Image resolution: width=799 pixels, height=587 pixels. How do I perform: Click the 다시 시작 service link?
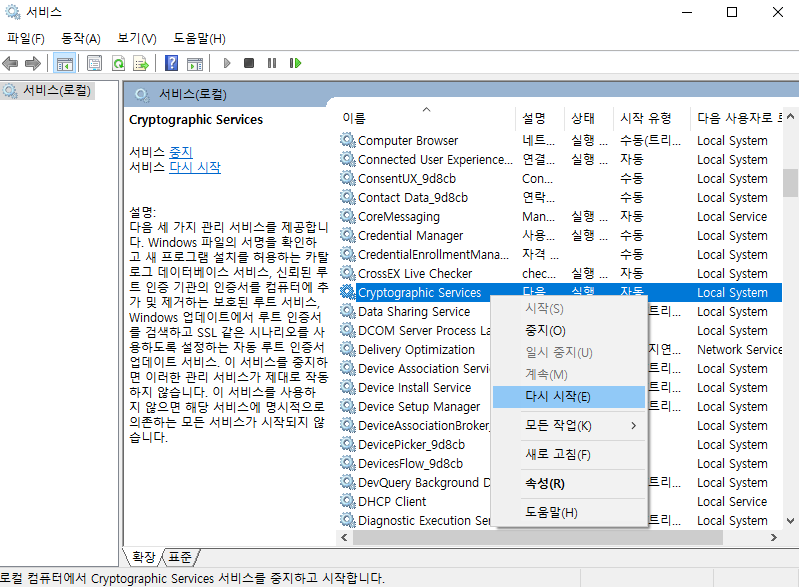click(x=195, y=167)
